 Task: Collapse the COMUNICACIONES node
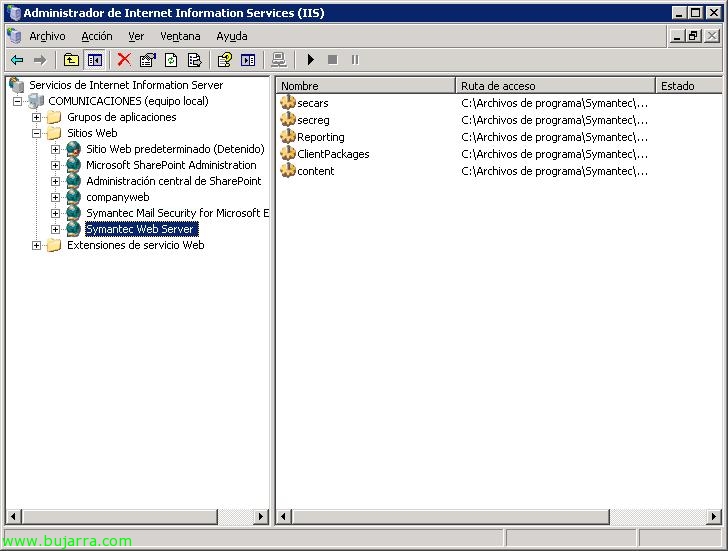pos(17,101)
